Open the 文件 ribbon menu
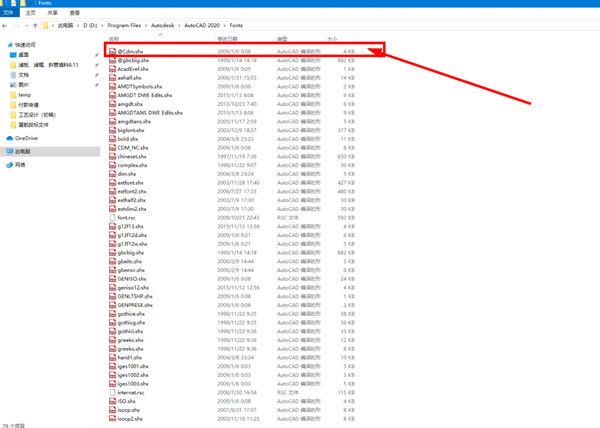The height and width of the screenshot is (428, 600). (x=8, y=13)
